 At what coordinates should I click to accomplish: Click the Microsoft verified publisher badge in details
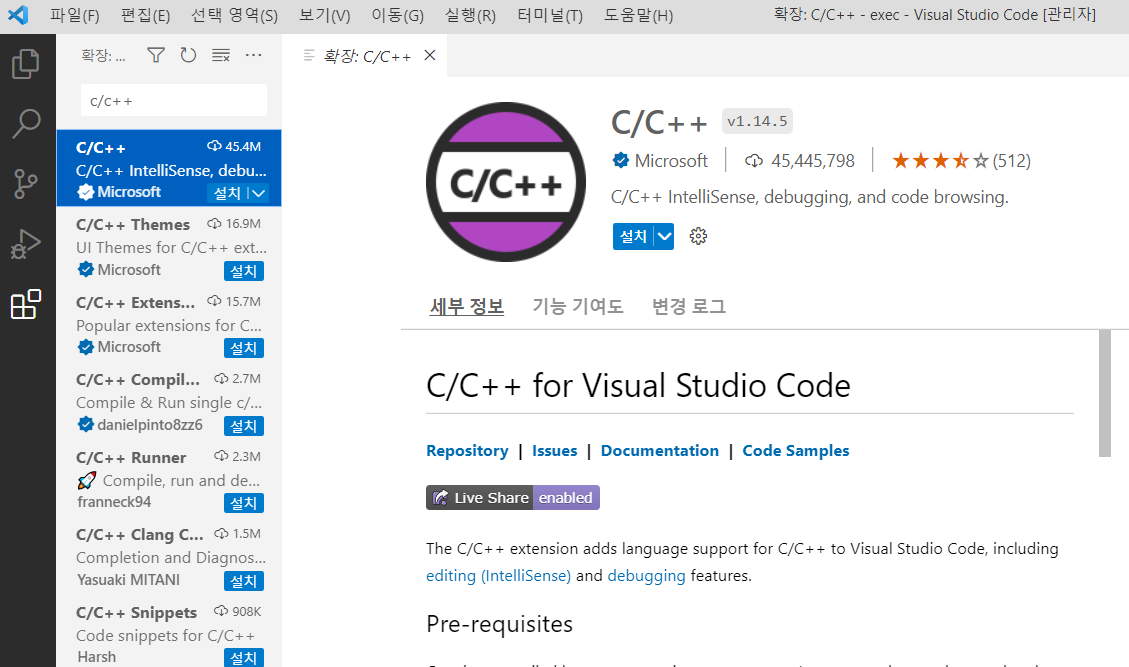621,160
